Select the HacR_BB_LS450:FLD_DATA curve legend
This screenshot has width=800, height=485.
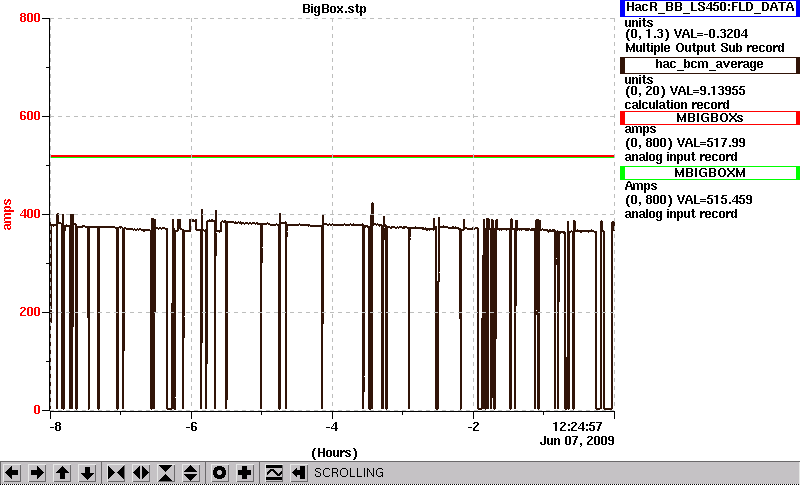pyautogui.click(x=710, y=8)
